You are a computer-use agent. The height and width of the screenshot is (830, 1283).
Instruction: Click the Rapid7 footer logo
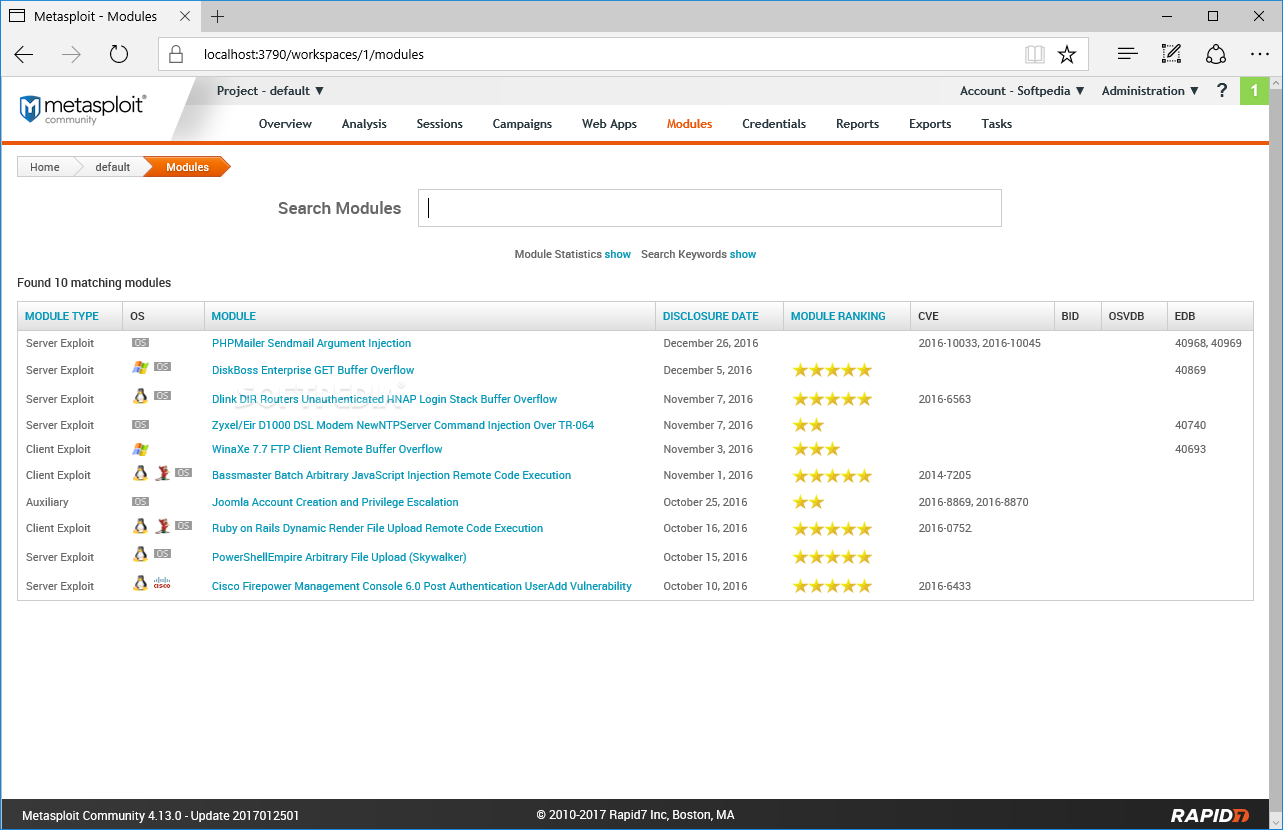coord(1210,815)
